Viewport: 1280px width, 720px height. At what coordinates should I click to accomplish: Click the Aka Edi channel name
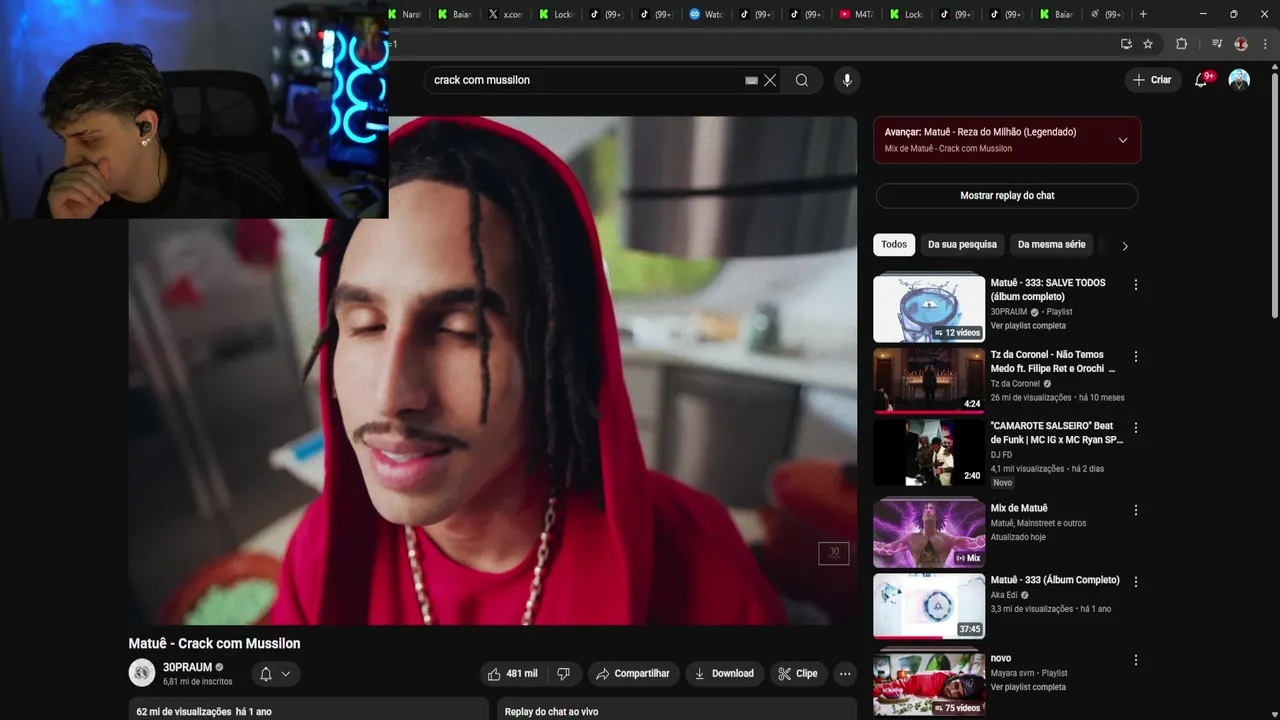1005,595
